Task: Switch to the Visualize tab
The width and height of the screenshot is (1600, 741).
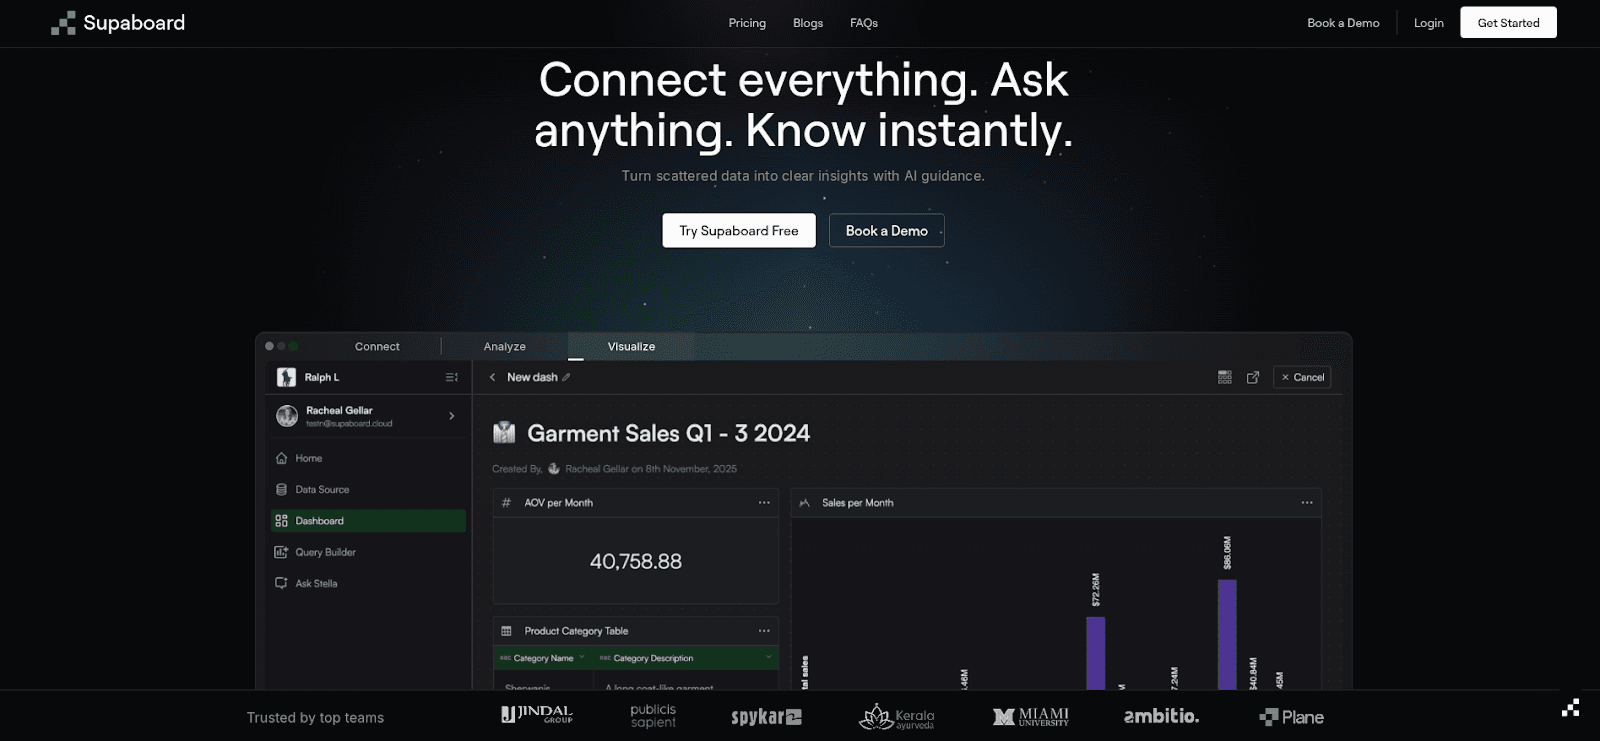Action: tap(632, 346)
